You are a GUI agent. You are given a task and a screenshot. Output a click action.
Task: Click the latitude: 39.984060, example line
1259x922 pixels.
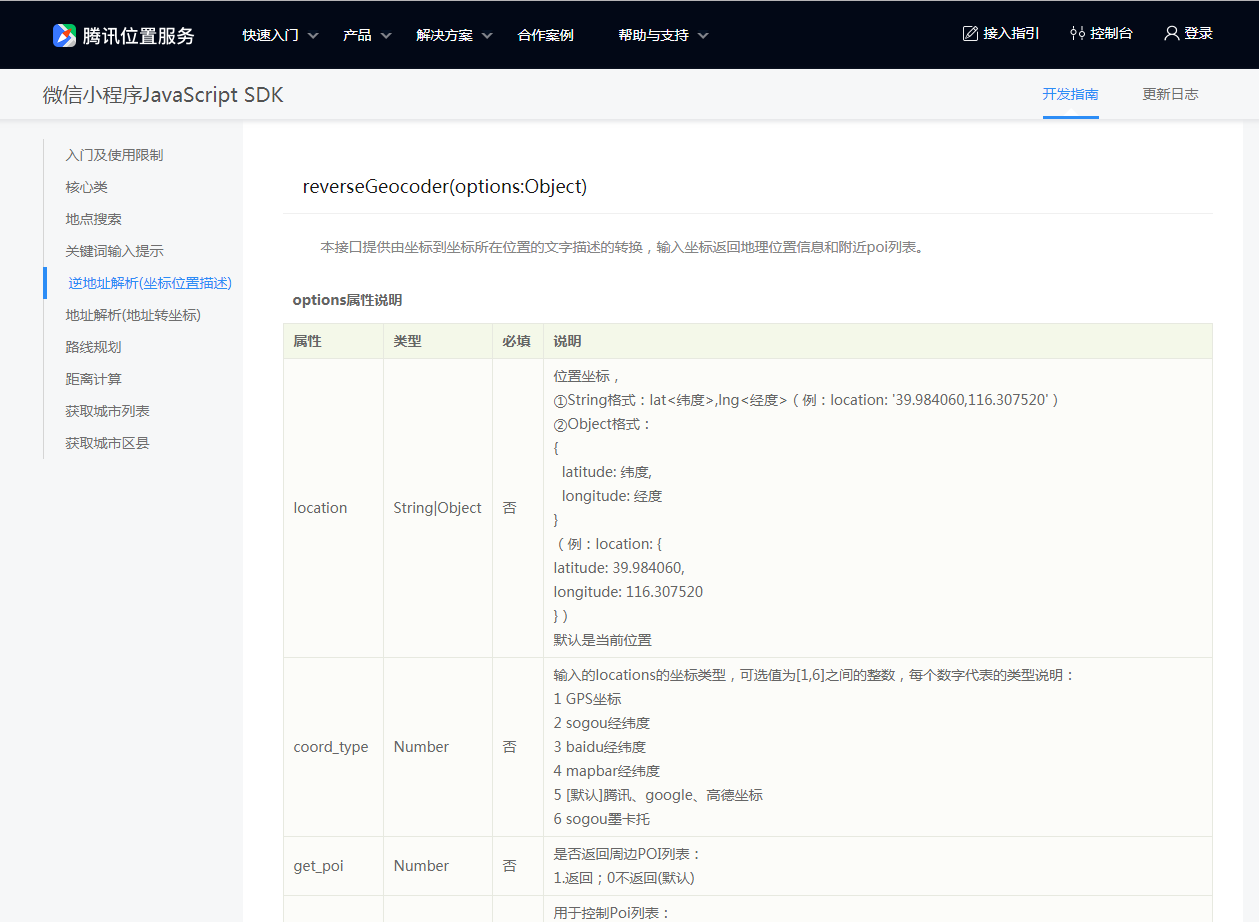619,568
